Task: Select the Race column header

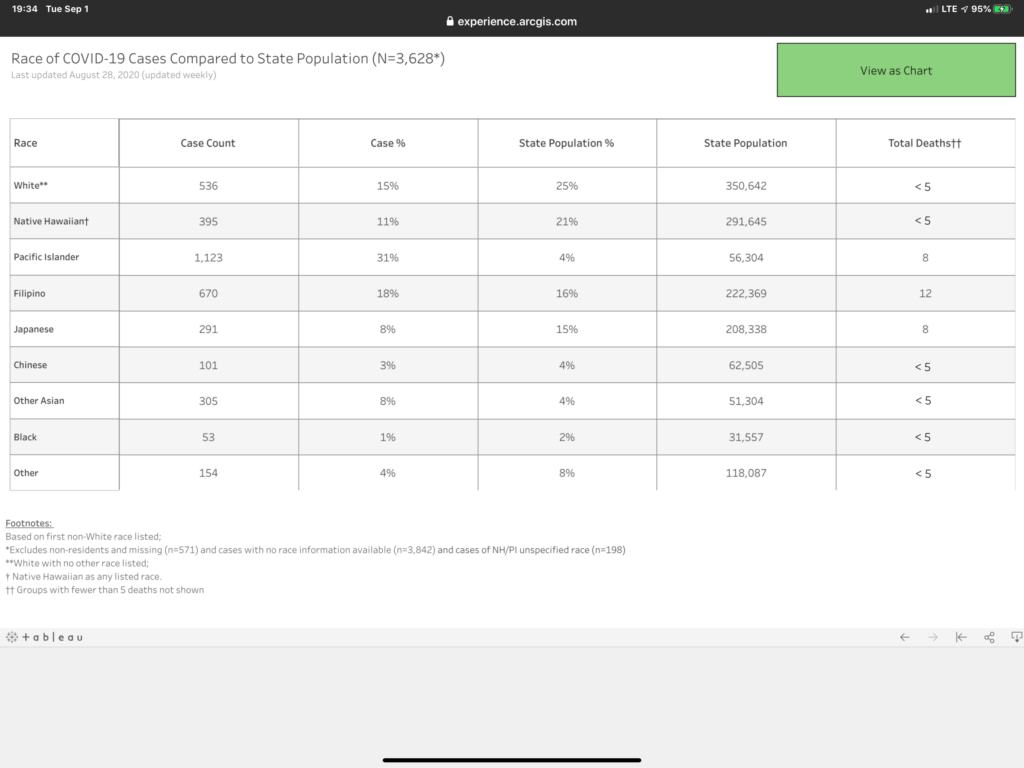Action: (x=64, y=143)
